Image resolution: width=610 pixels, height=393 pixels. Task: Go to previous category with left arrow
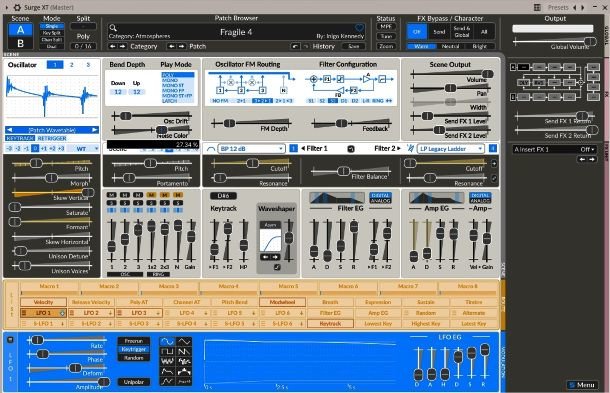(x=113, y=46)
